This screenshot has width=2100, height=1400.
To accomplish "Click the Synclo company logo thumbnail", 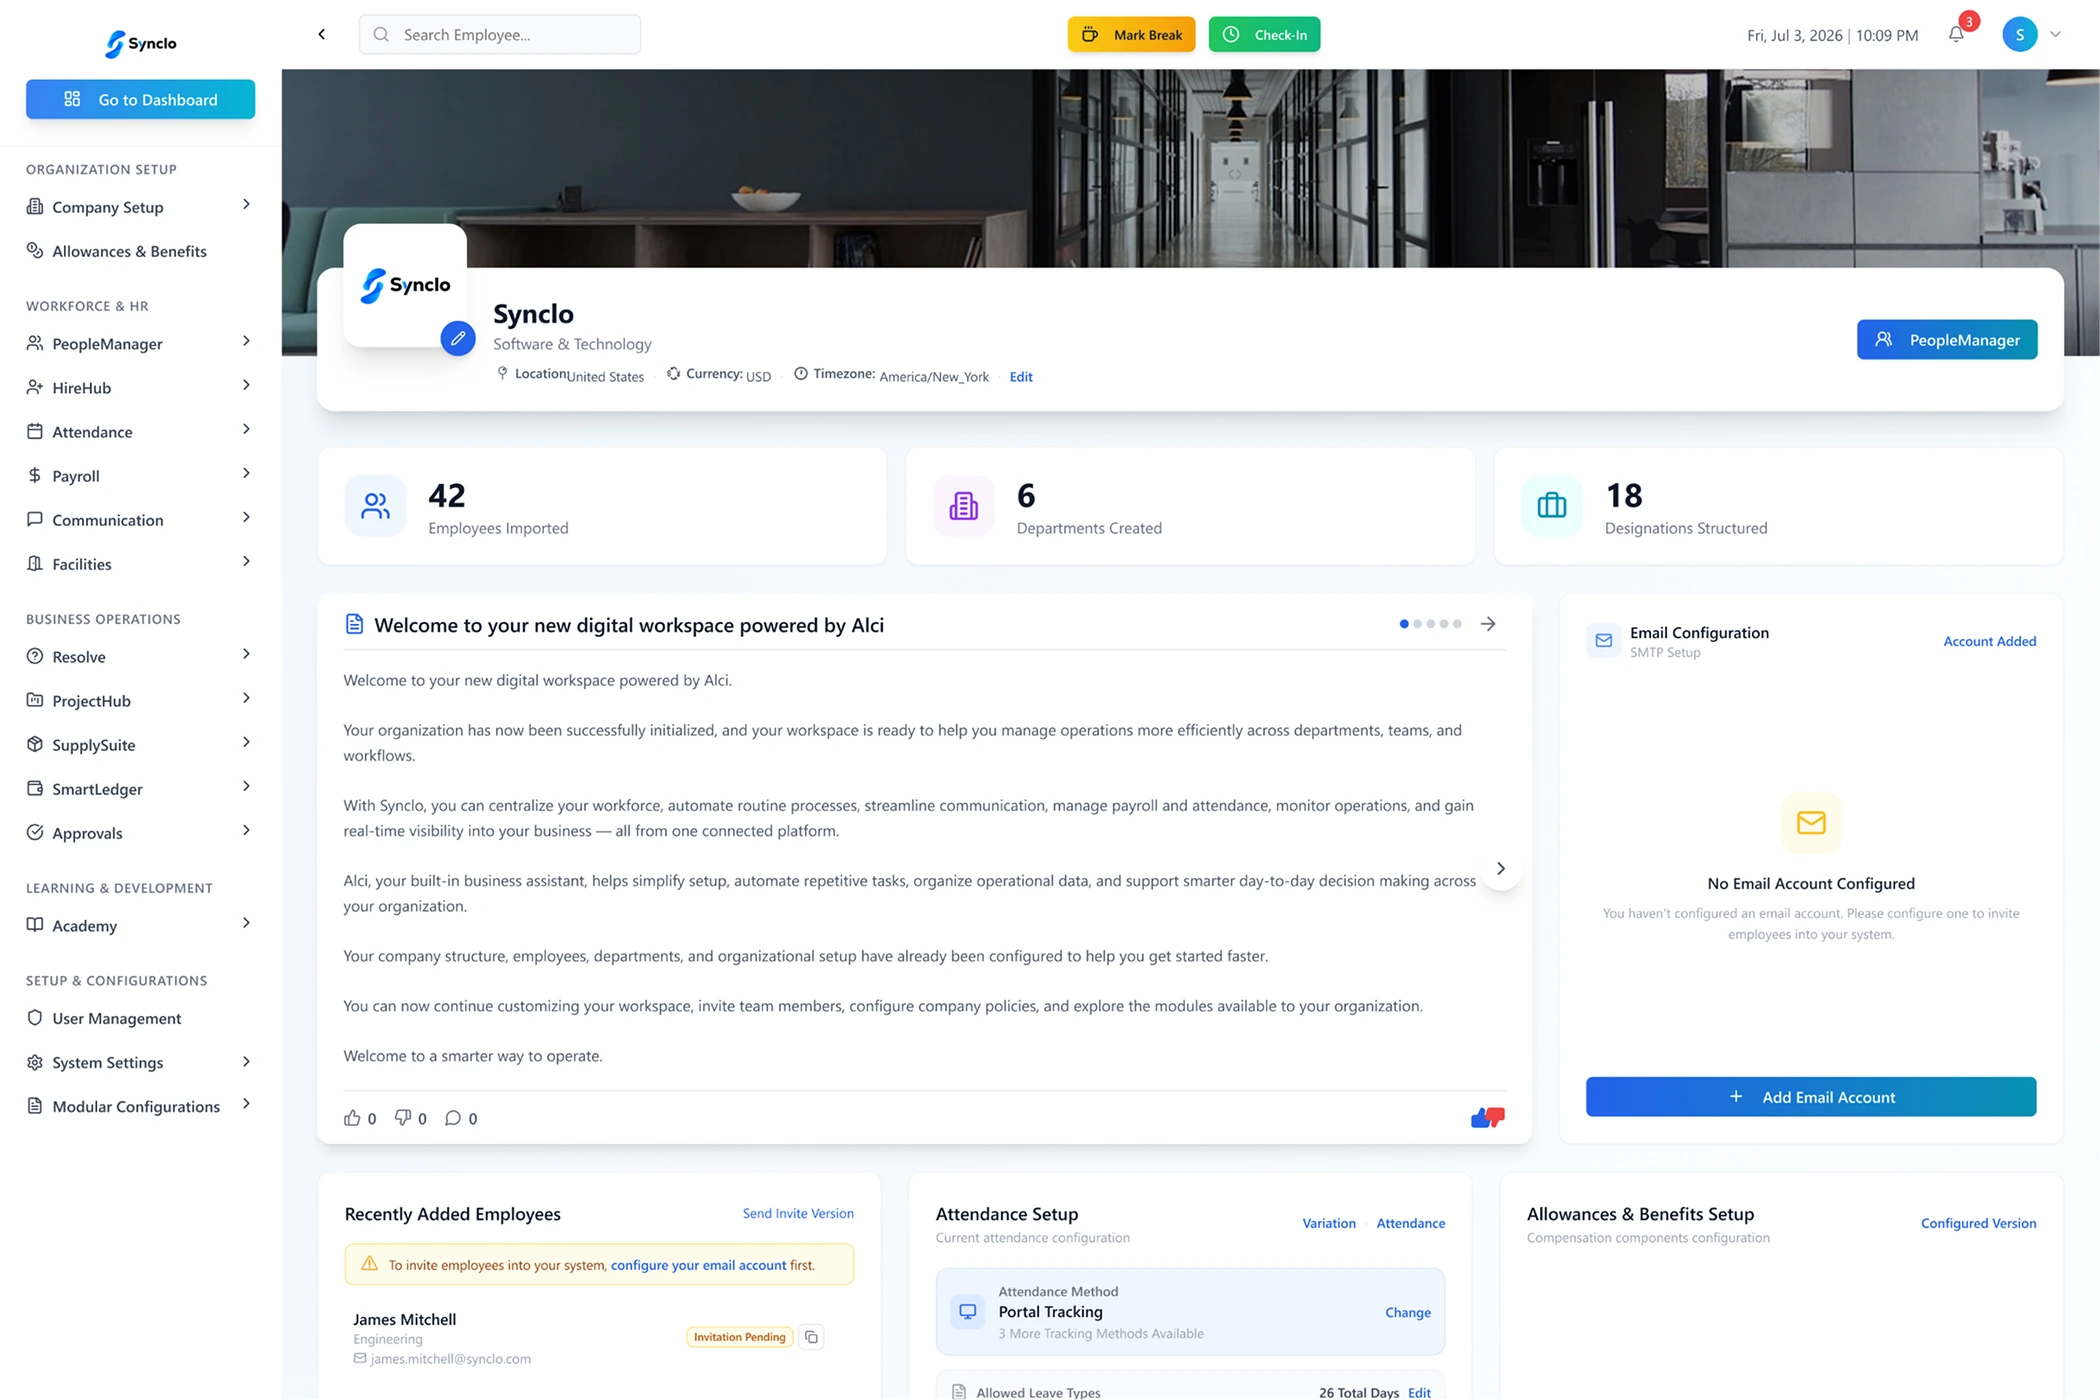I will tap(405, 285).
